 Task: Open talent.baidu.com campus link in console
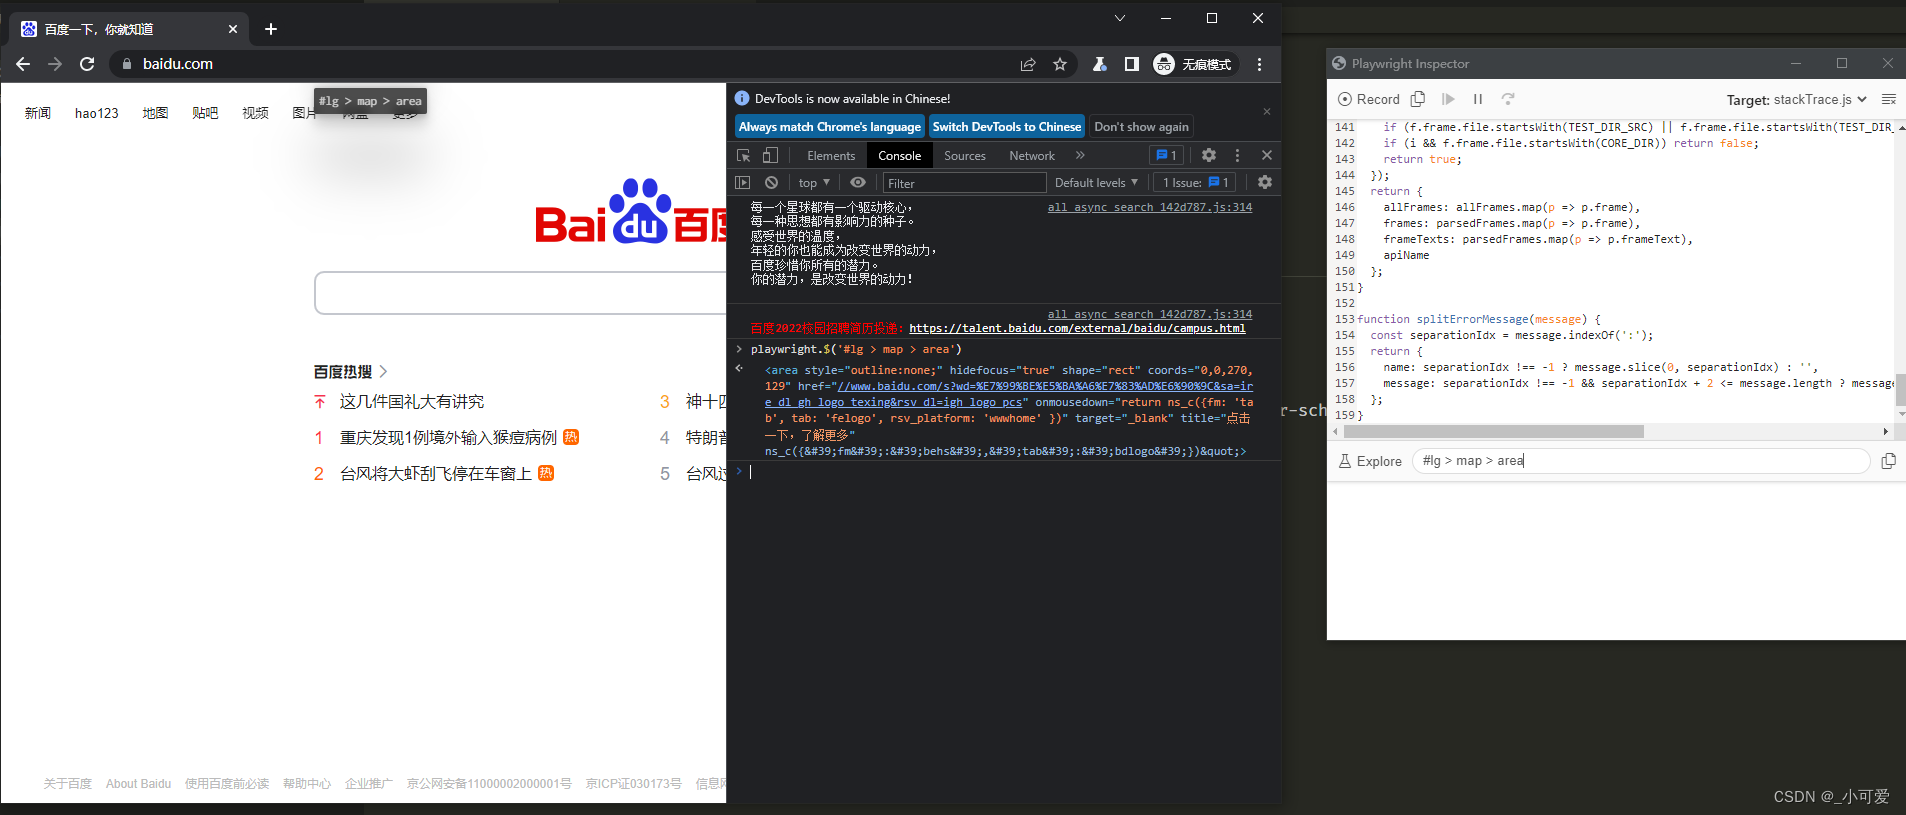click(1077, 329)
